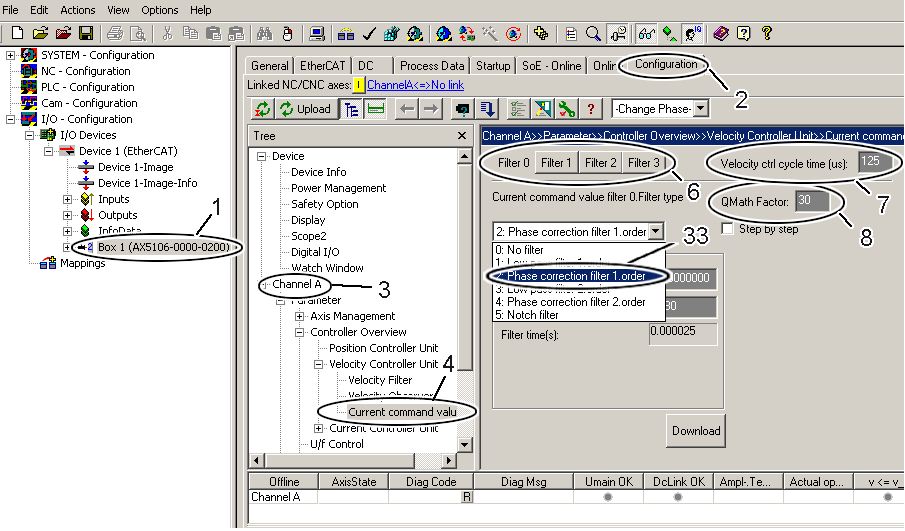The image size is (905, 531).
Task: Click the Cut scissors icon
Action: (167, 33)
